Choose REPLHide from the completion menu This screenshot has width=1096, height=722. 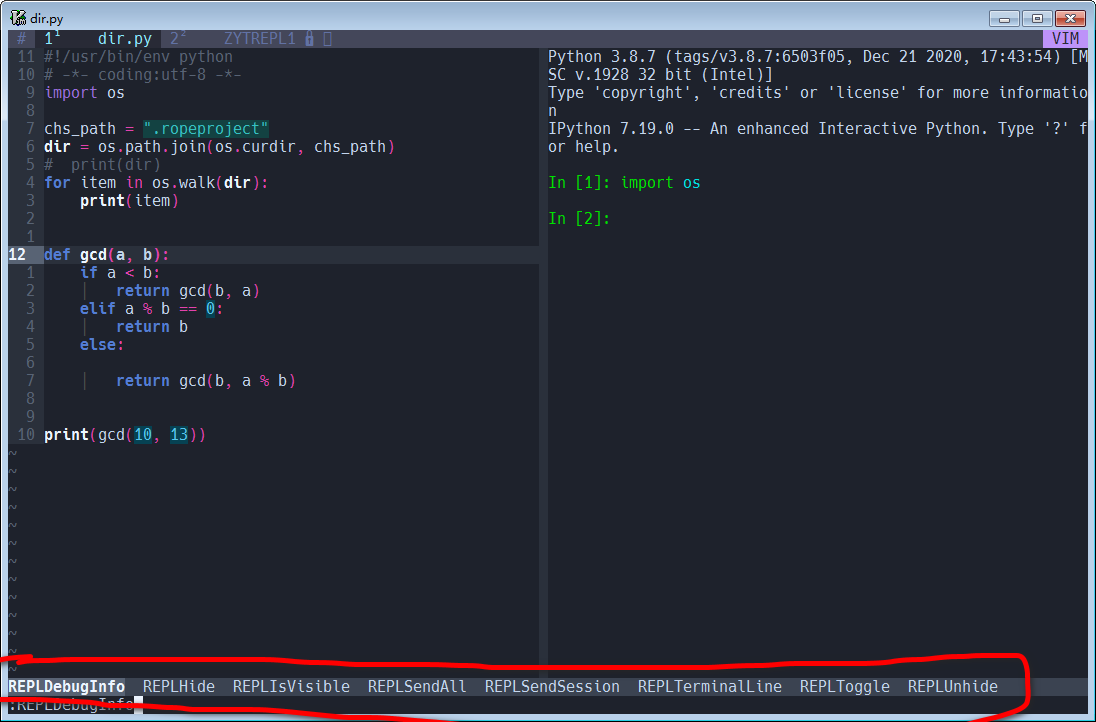click(x=179, y=686)
